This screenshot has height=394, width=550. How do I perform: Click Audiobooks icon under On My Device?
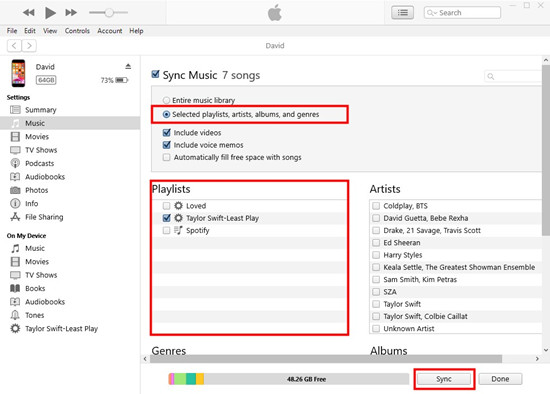[15, 302]
